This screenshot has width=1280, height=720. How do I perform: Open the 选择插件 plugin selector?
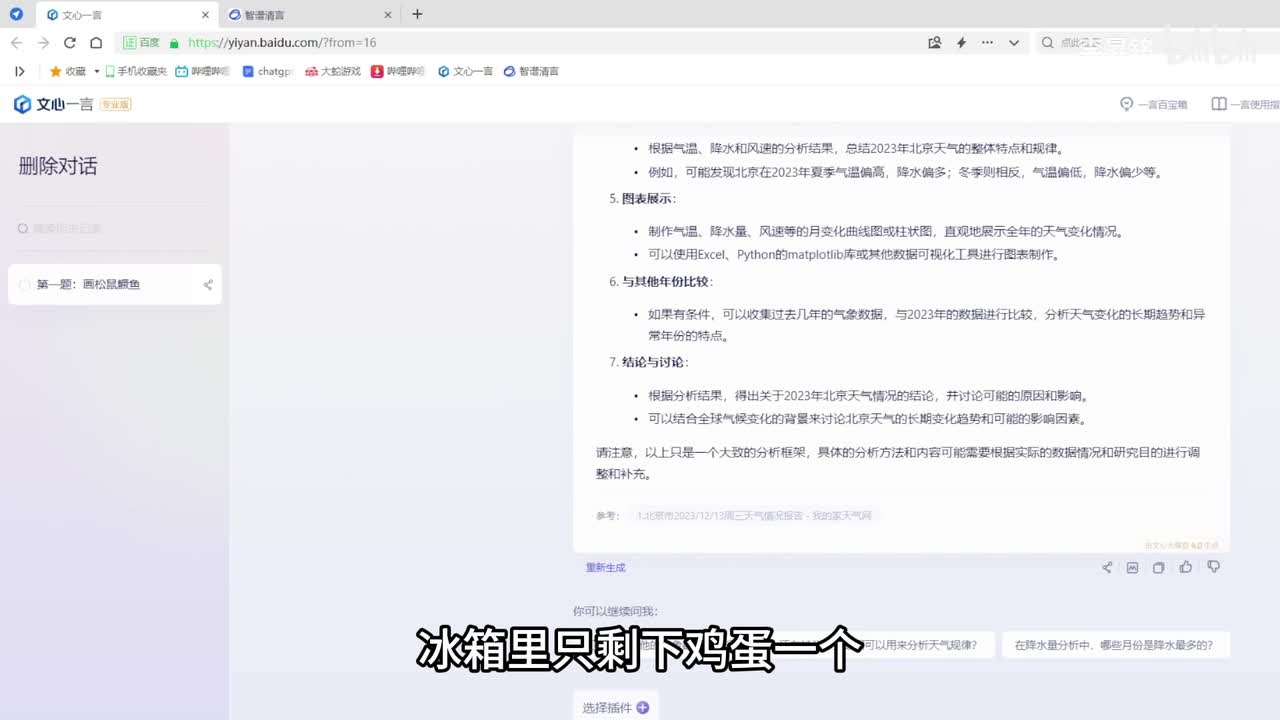615,707
